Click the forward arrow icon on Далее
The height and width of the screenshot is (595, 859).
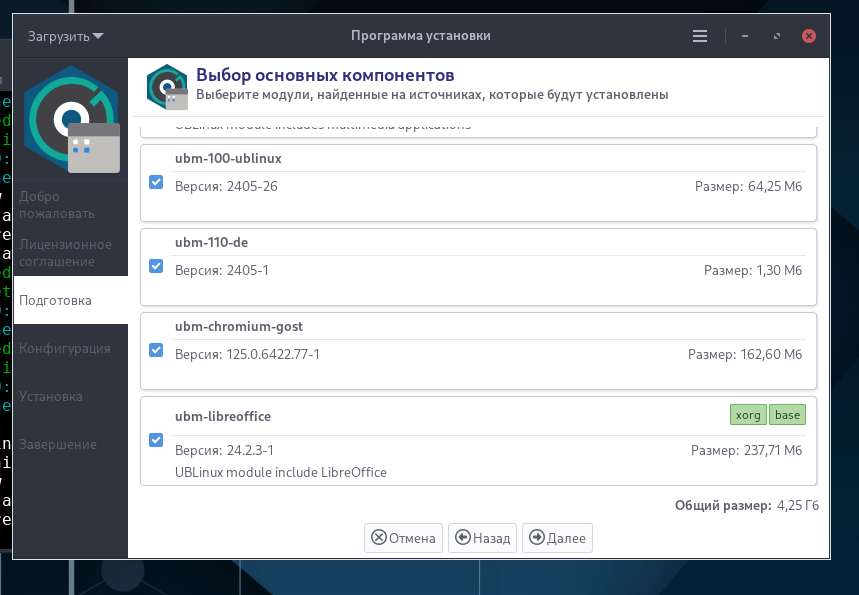tap(537, 537)
